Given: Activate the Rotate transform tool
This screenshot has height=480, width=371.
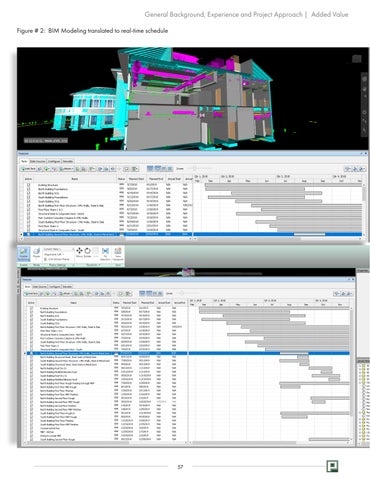Looking at the screenshot, I should [87, 252].
